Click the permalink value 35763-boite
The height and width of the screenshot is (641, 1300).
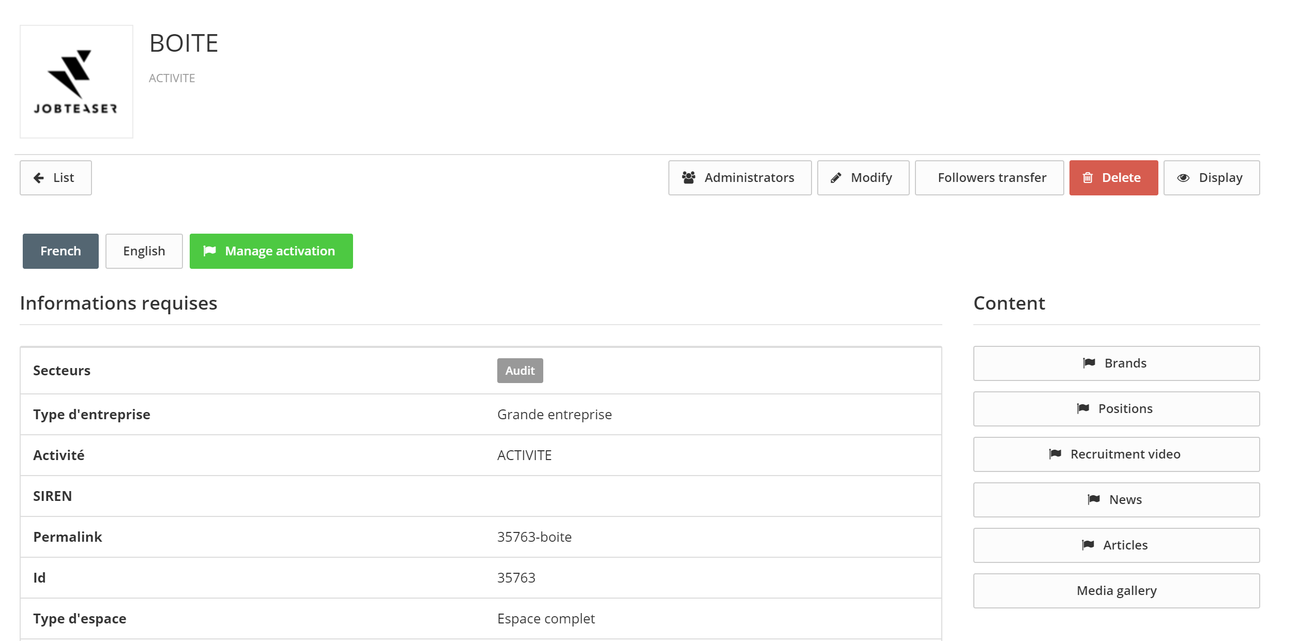point(534,537)
